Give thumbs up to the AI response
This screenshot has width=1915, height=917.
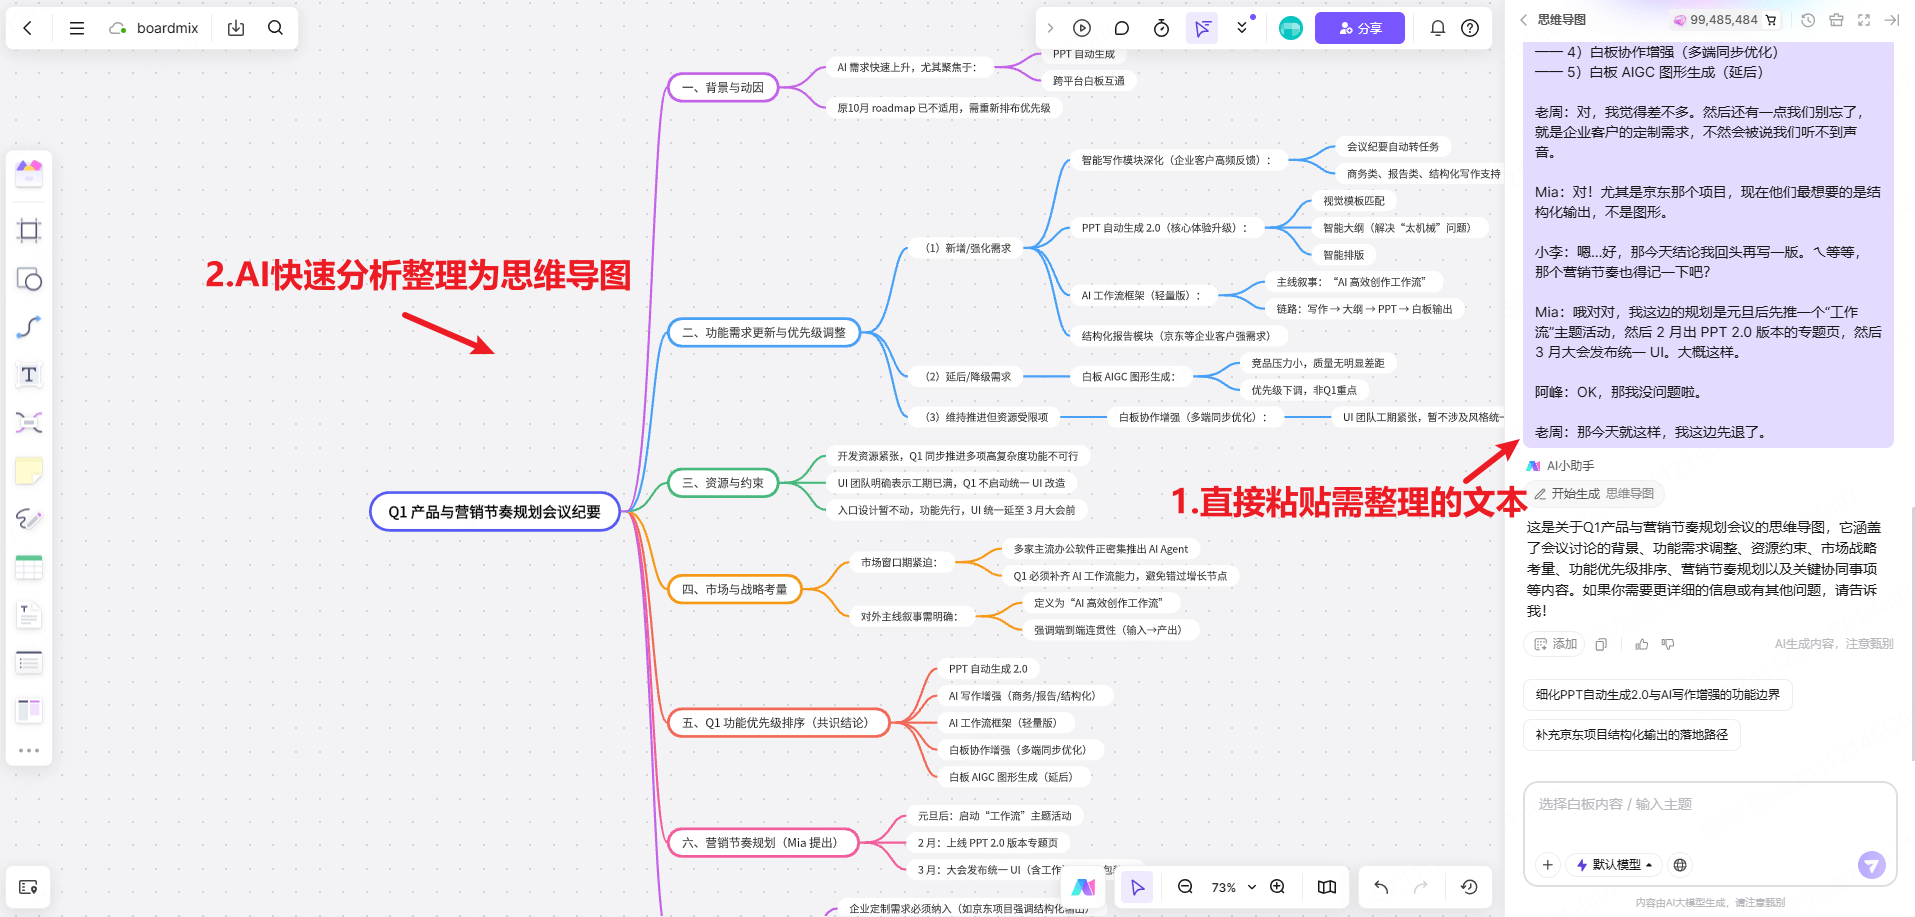1641,644
